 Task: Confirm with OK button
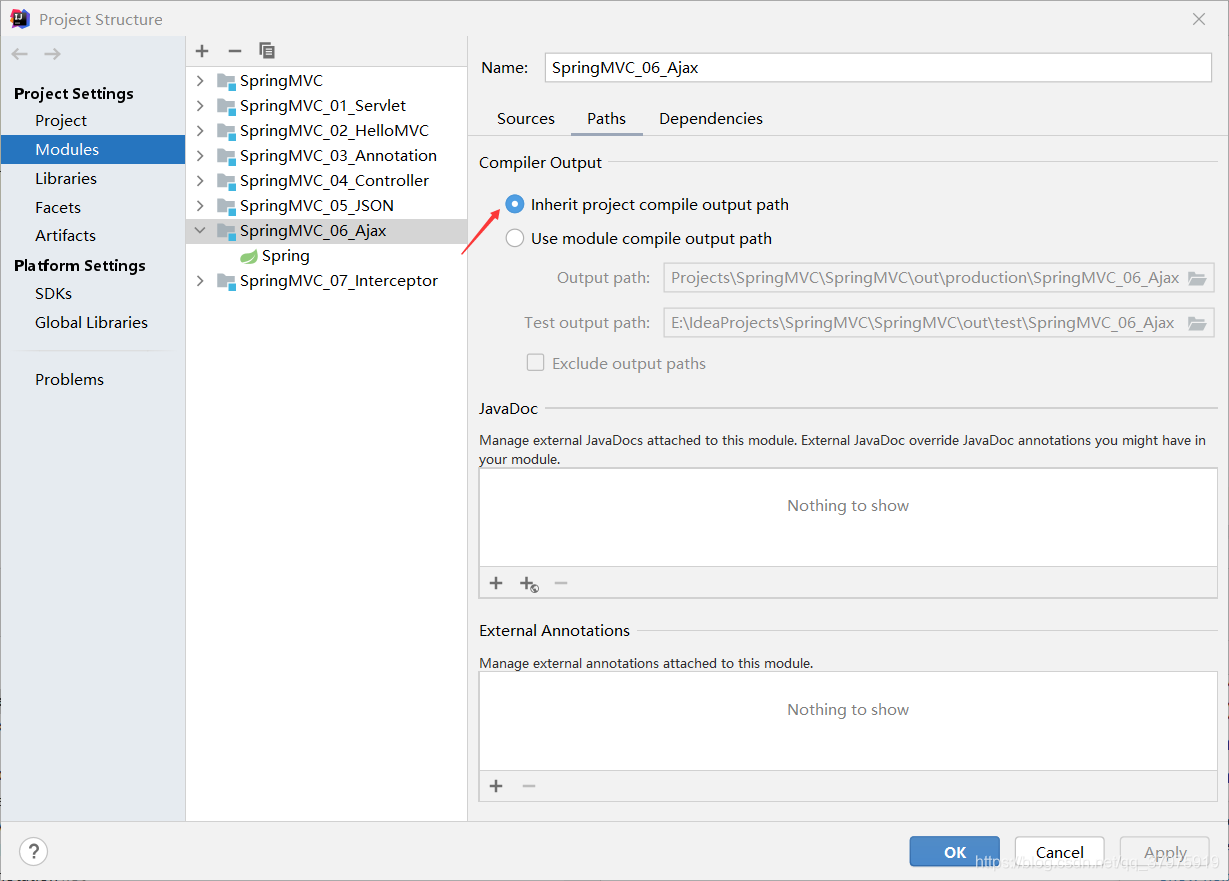pos(955,852)
